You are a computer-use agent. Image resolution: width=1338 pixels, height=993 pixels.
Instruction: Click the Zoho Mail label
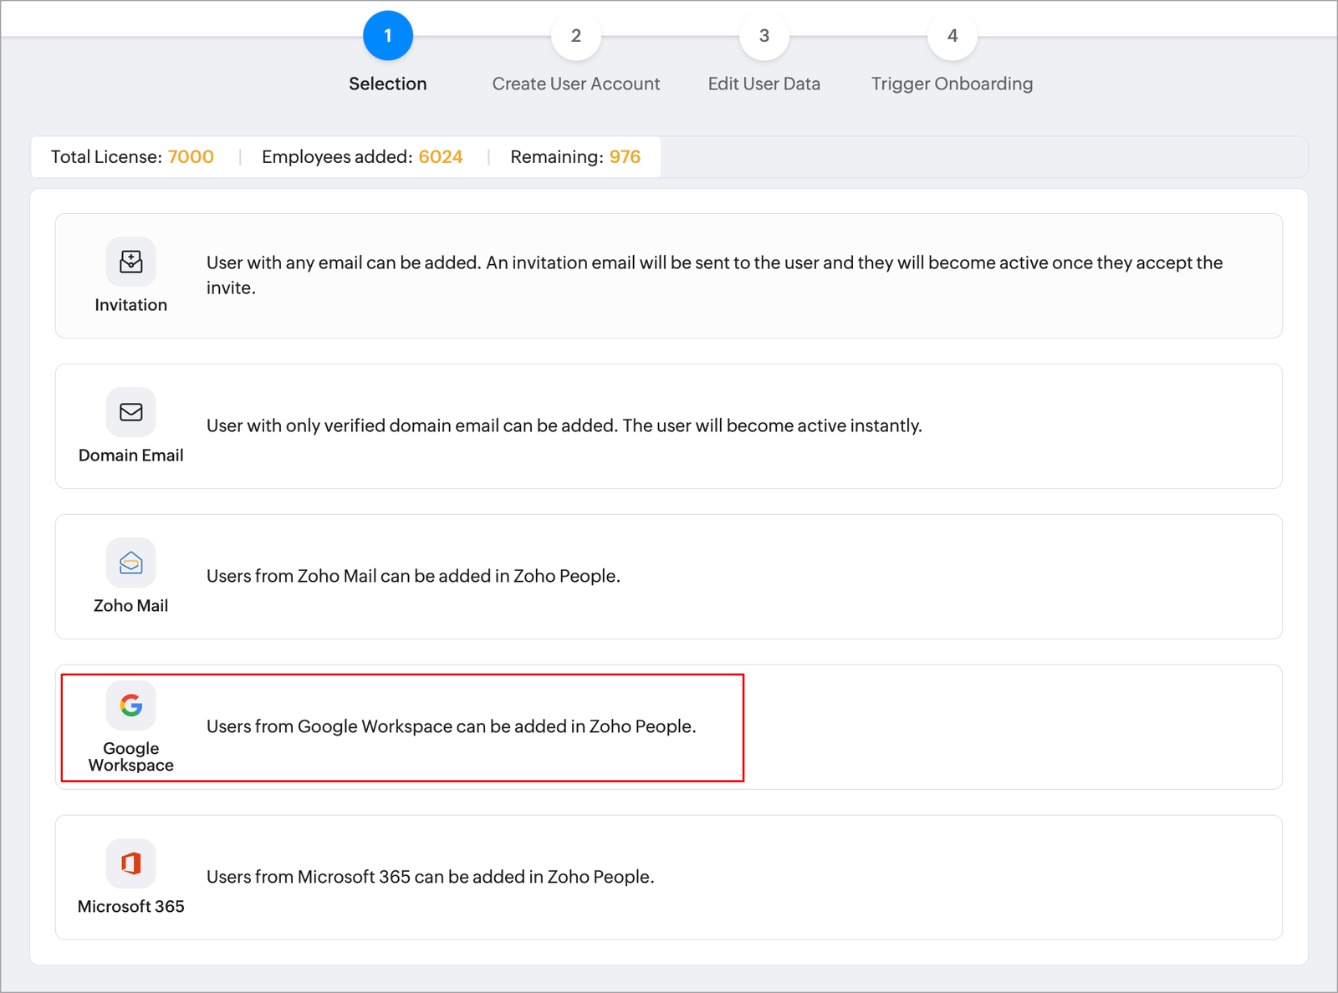click(131, 606)
